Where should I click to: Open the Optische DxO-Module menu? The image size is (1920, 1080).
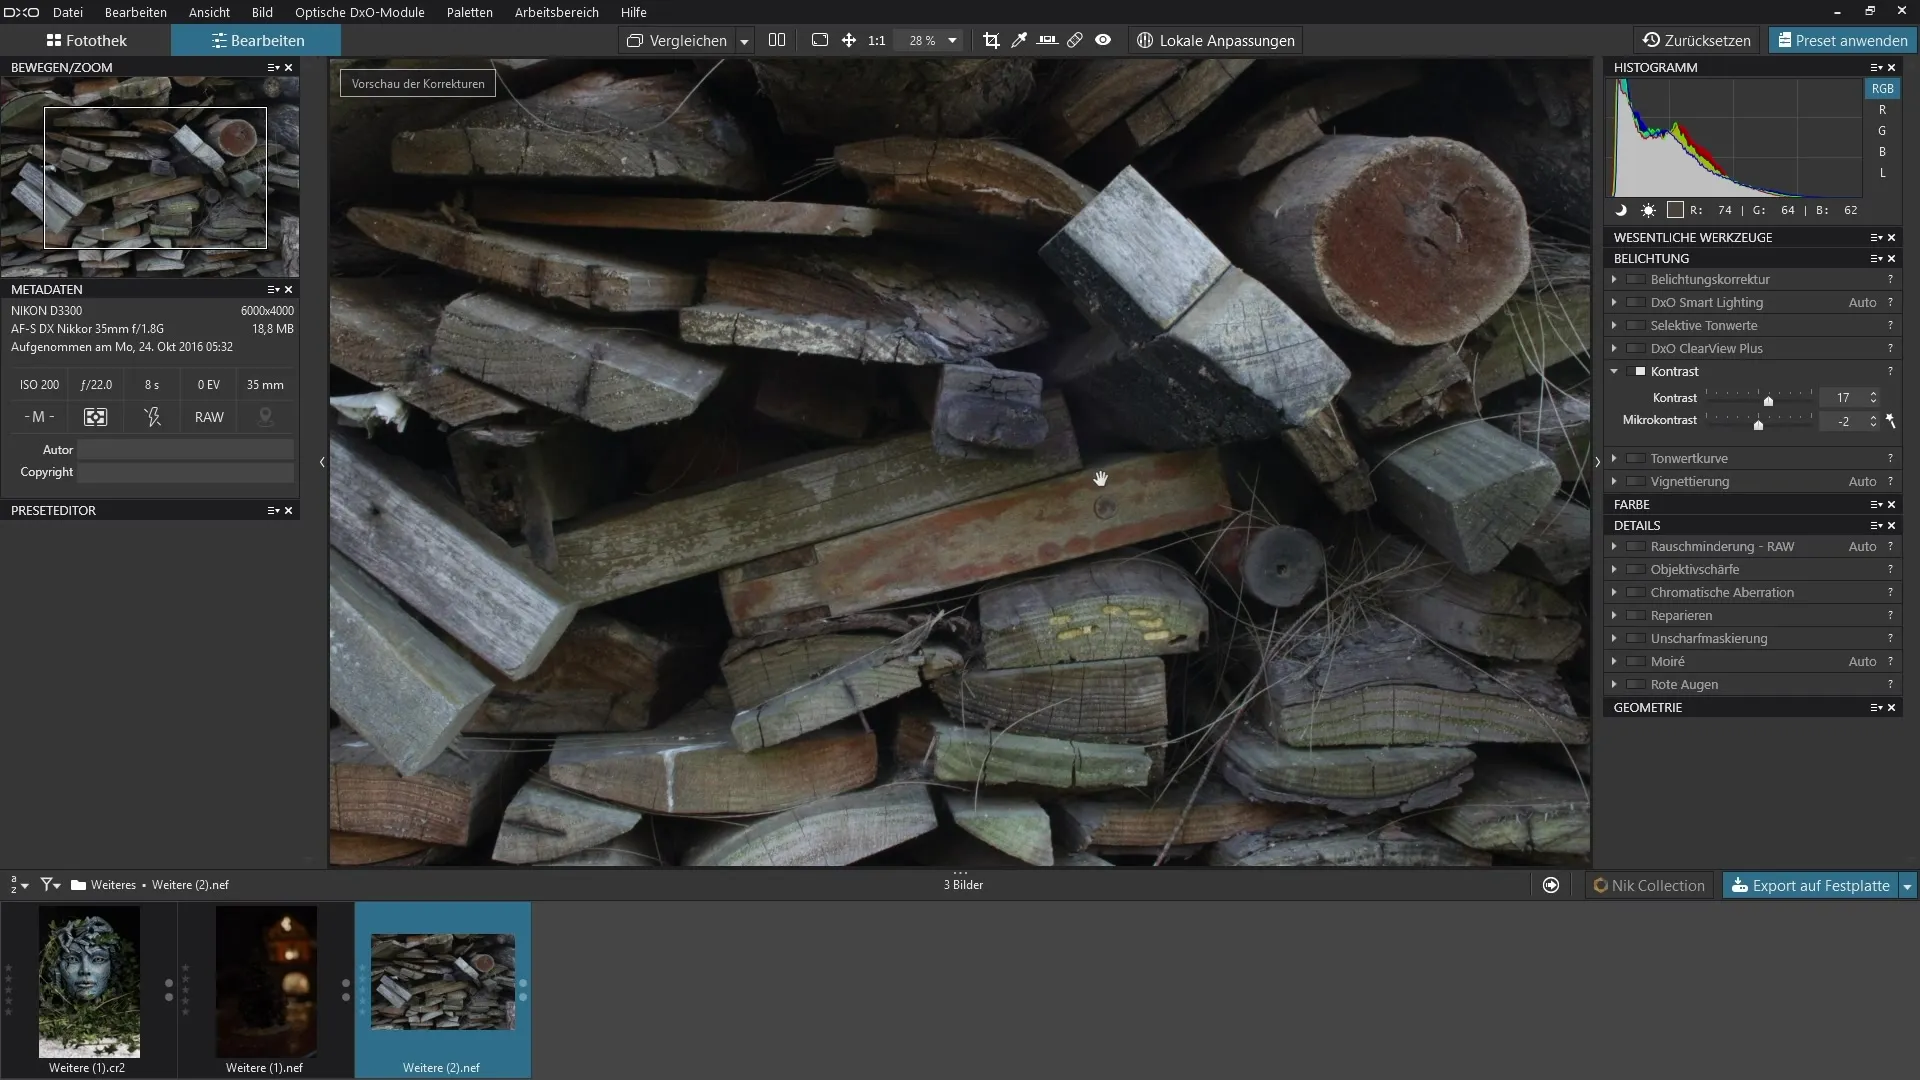point(360,12)
